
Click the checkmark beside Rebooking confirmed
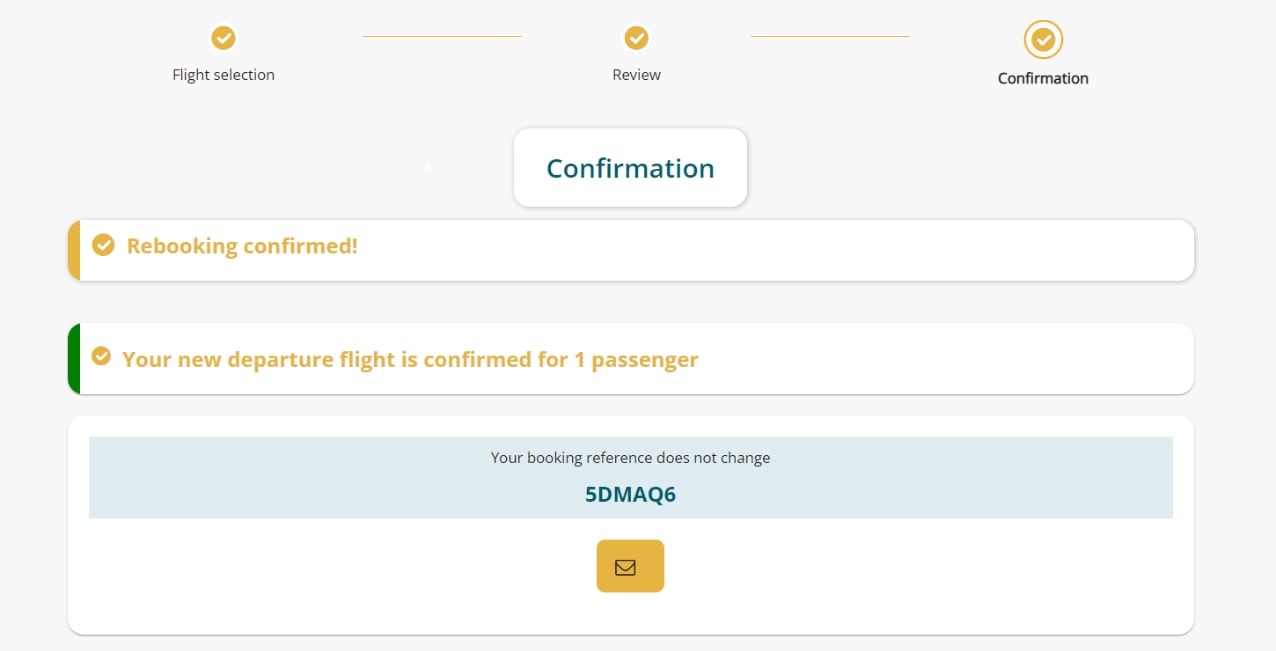pos(103,245)
